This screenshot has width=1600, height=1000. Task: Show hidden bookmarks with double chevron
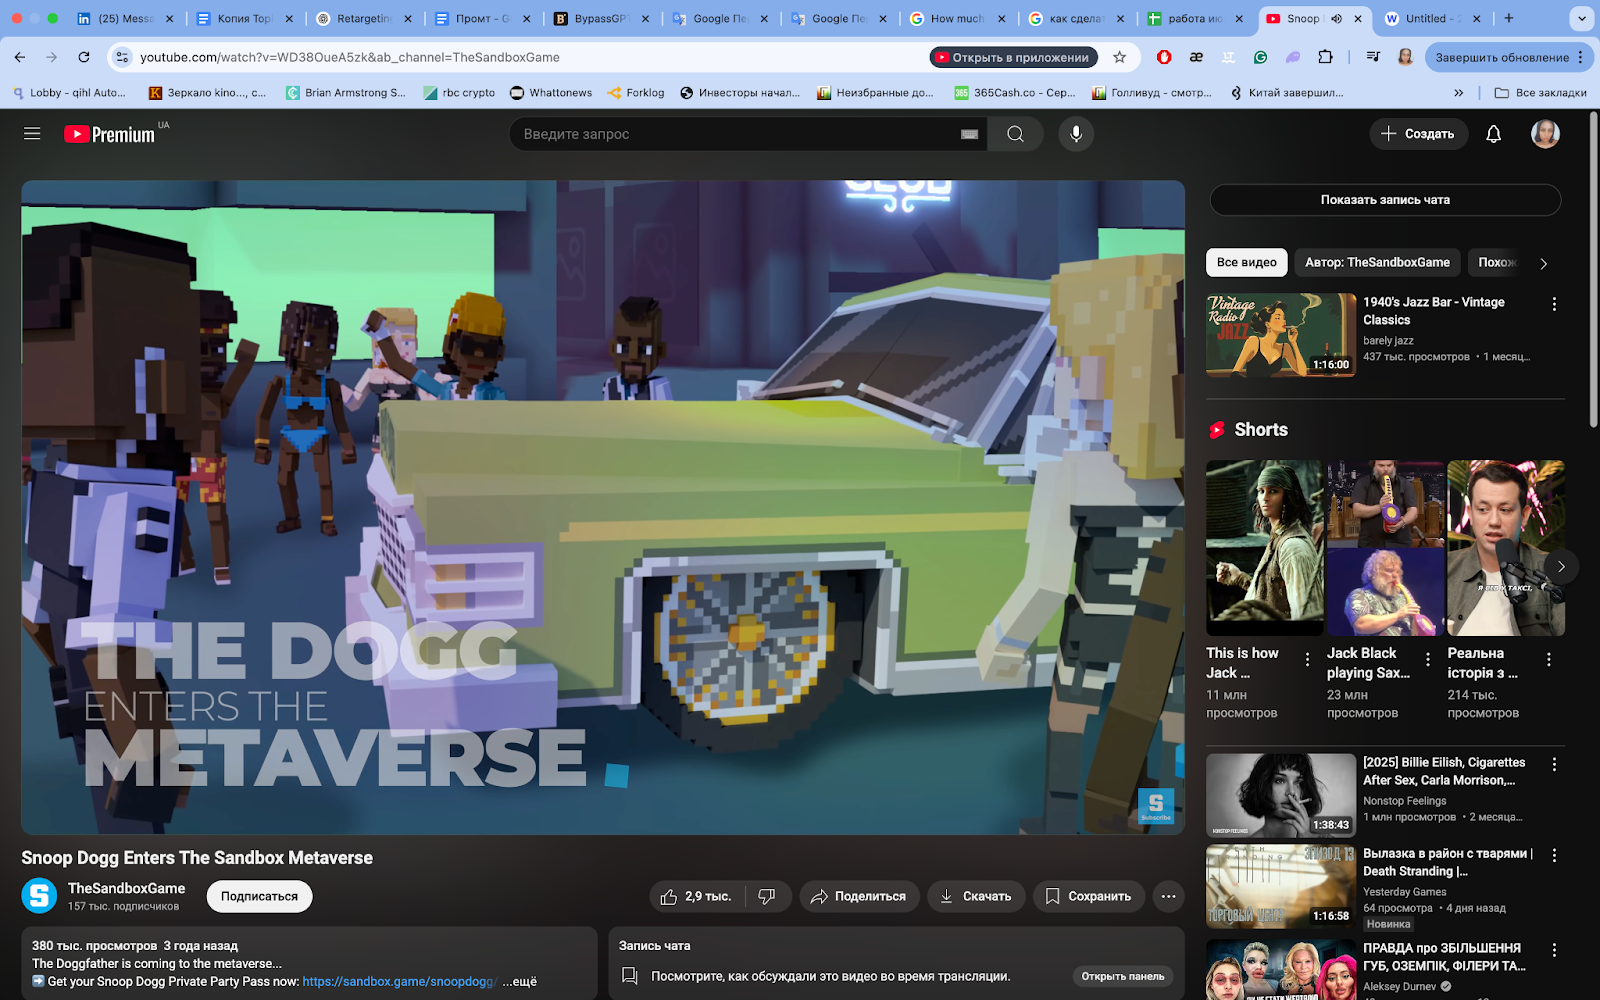(1458, 93)
